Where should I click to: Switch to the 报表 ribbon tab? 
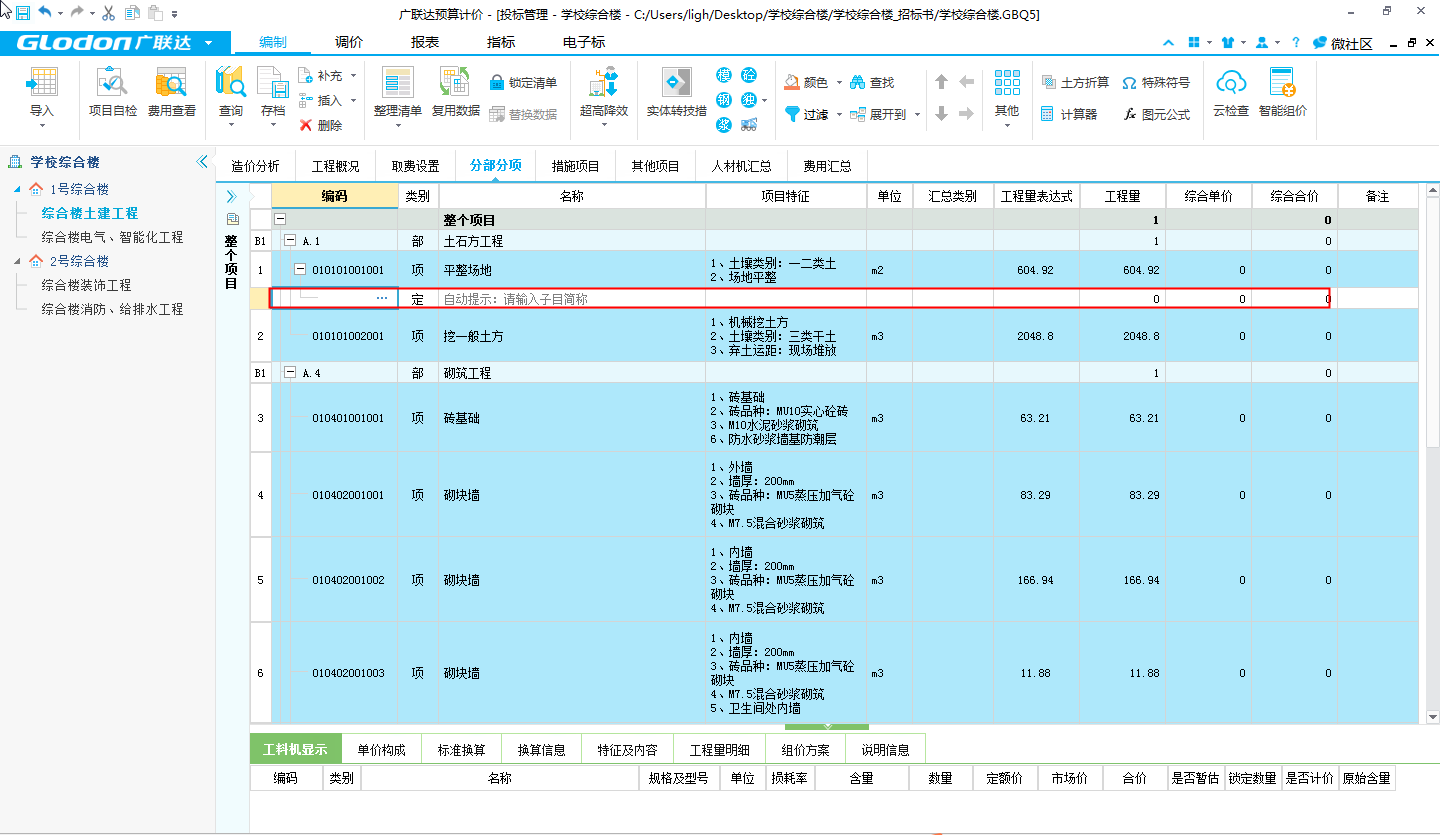tap(425, 42)
